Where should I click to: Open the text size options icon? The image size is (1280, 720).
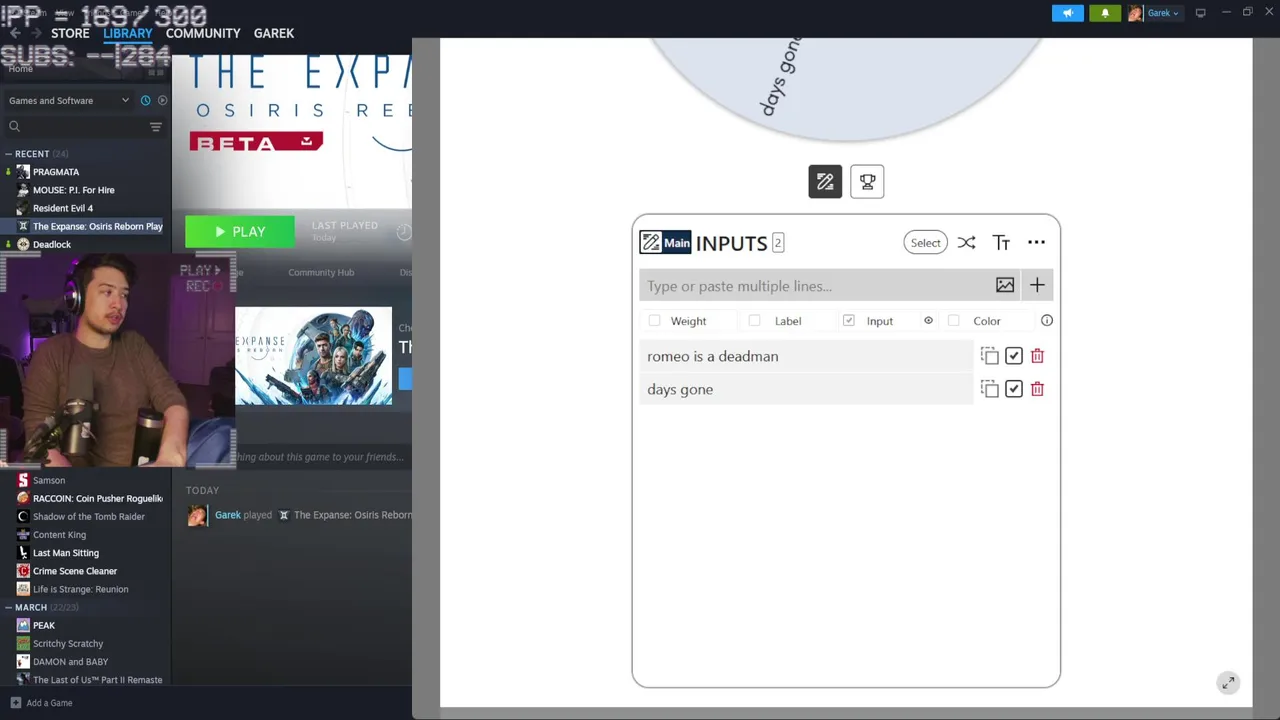[x=1001, y=243]
